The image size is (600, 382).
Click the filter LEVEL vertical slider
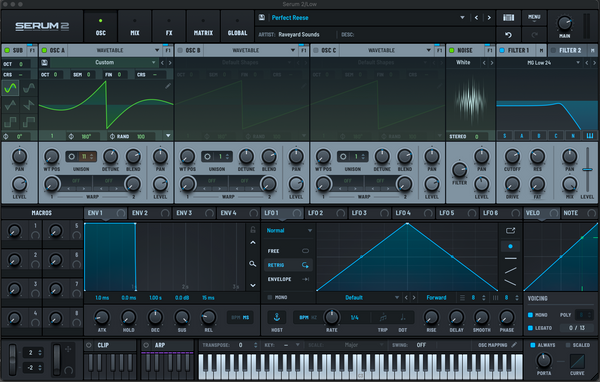pos(587,170)
